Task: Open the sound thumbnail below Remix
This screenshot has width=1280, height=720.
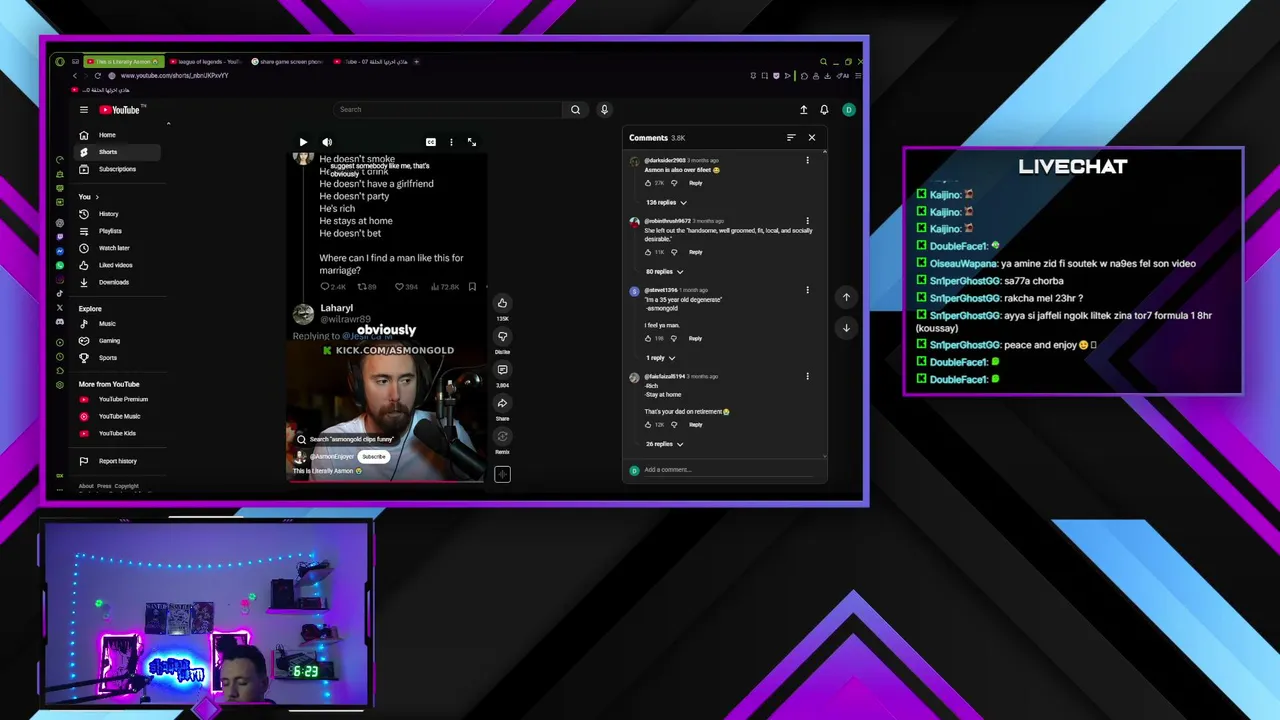Action: click(502, 474)
